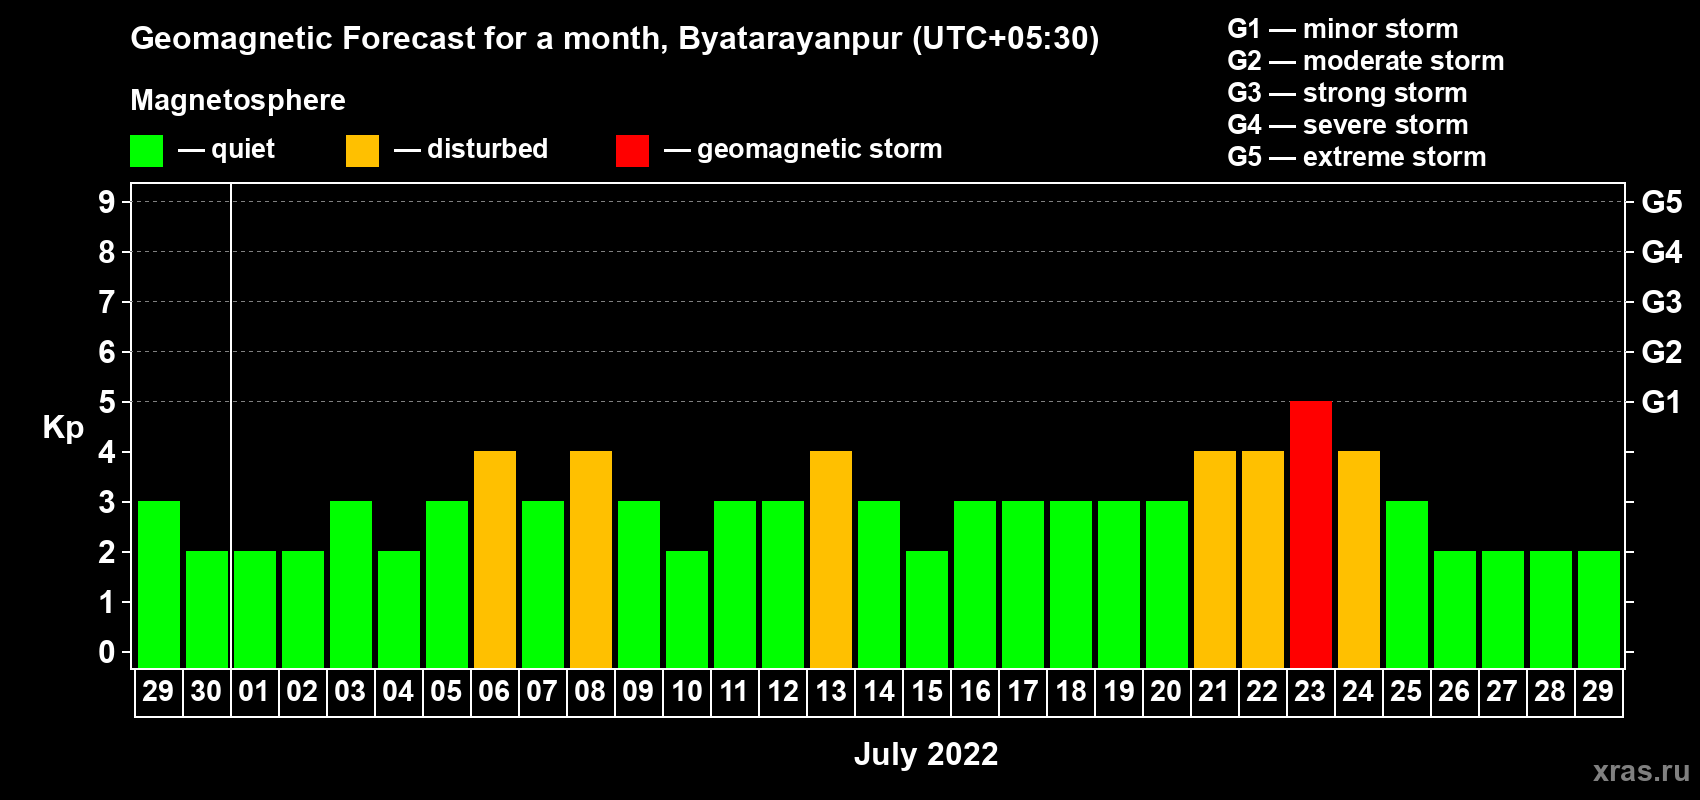Click the date label 01 on the axis
This screenshot has height=800, width=1700.
tap(254, 691)
